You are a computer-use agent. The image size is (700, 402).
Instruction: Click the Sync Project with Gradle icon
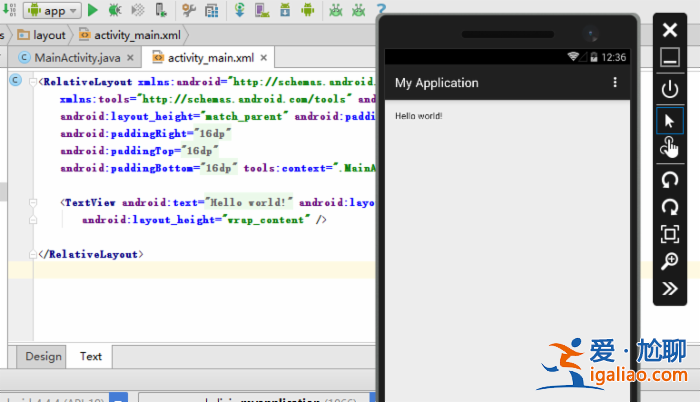point(240,10)
